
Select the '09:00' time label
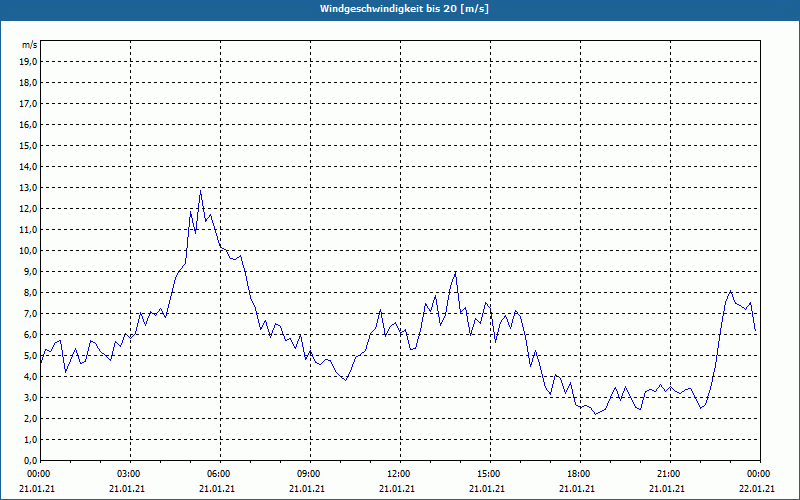click(x=308, y=474)
